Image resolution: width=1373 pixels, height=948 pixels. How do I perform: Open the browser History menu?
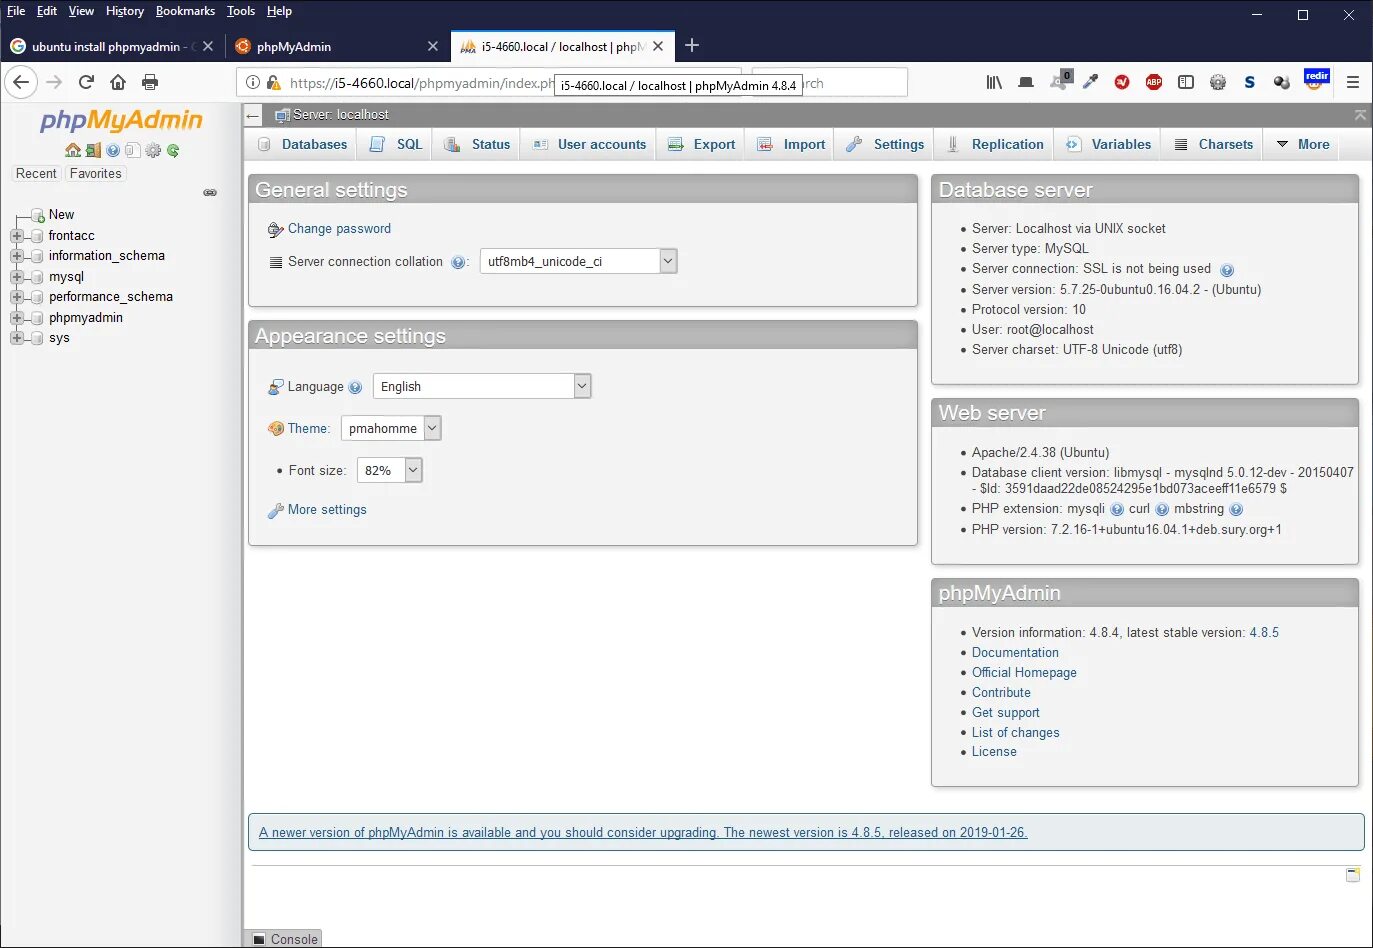tap(125, 11)
